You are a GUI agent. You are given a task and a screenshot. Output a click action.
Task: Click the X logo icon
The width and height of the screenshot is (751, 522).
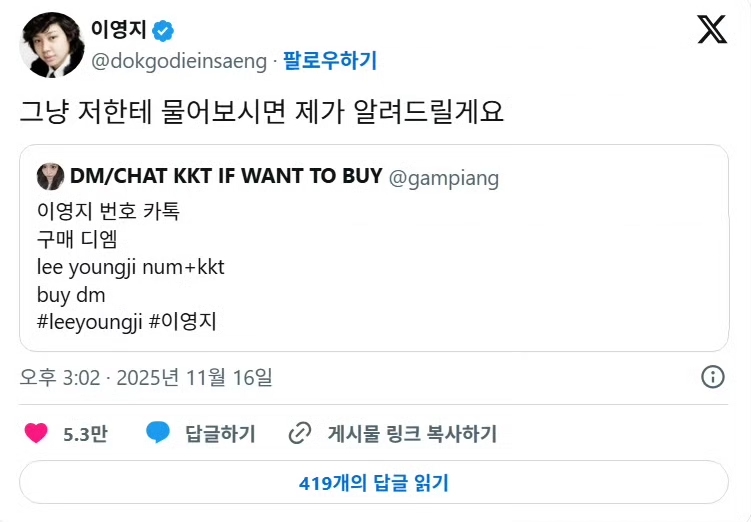712,31
